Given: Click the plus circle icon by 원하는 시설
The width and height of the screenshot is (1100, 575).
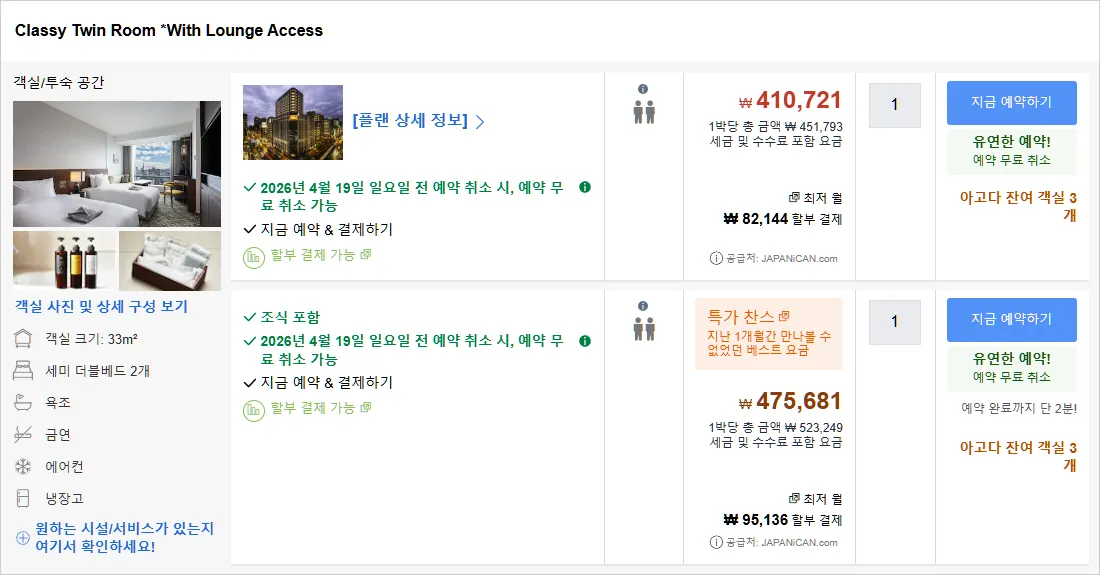Looking at the screenshot, I should pyautogui.click(x=22, y=538).
